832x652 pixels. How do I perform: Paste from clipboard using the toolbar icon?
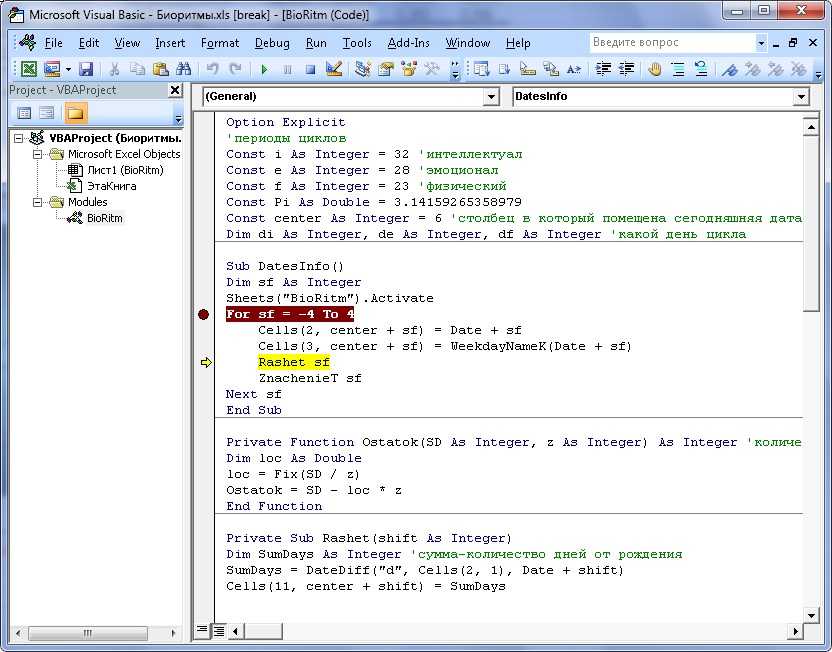(160, 69)
